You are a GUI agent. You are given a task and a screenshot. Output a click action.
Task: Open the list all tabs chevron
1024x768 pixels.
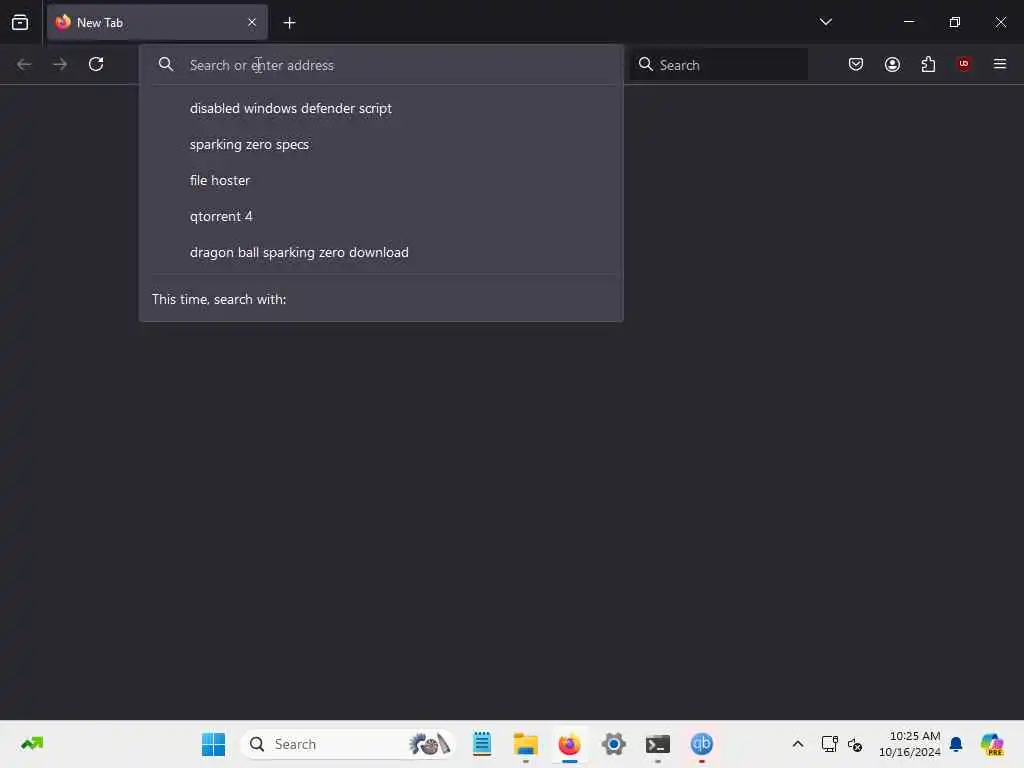pyautogui.click(x=825, y=22)
